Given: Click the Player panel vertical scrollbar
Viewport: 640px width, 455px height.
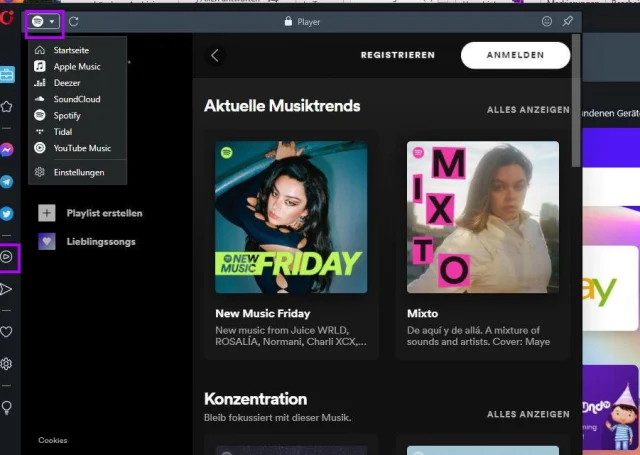Looking at the screenshot, I should (x=576, y=100).
